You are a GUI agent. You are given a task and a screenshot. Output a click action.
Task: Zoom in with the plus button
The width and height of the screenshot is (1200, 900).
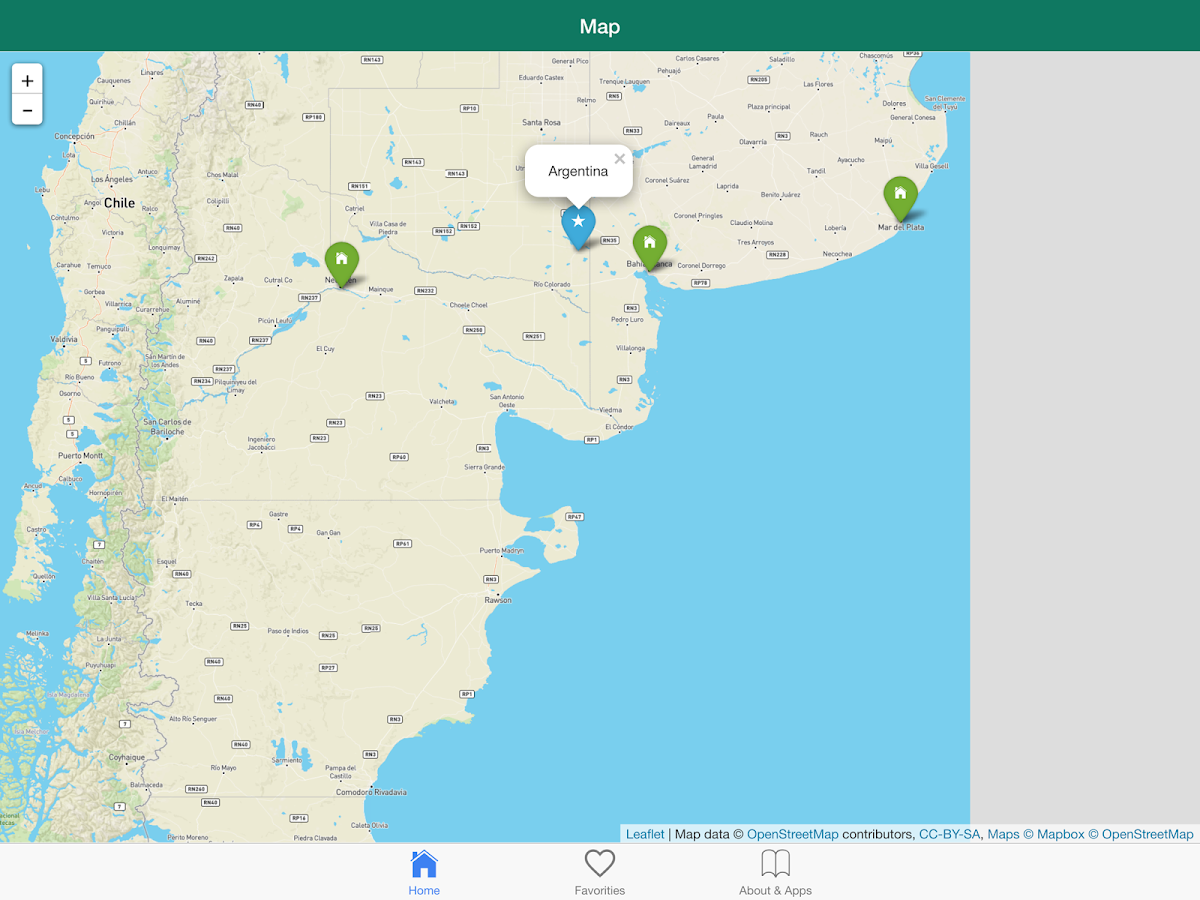(x=27, y=80)
